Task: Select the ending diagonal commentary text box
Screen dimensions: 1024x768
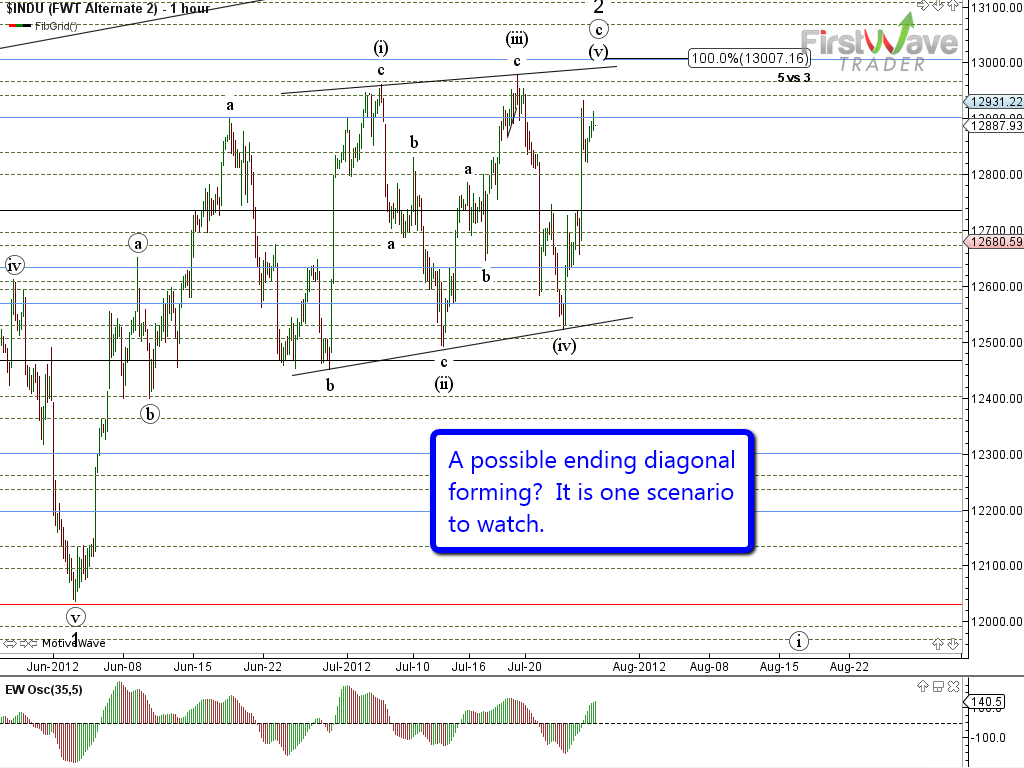Action: pos(591,491)
